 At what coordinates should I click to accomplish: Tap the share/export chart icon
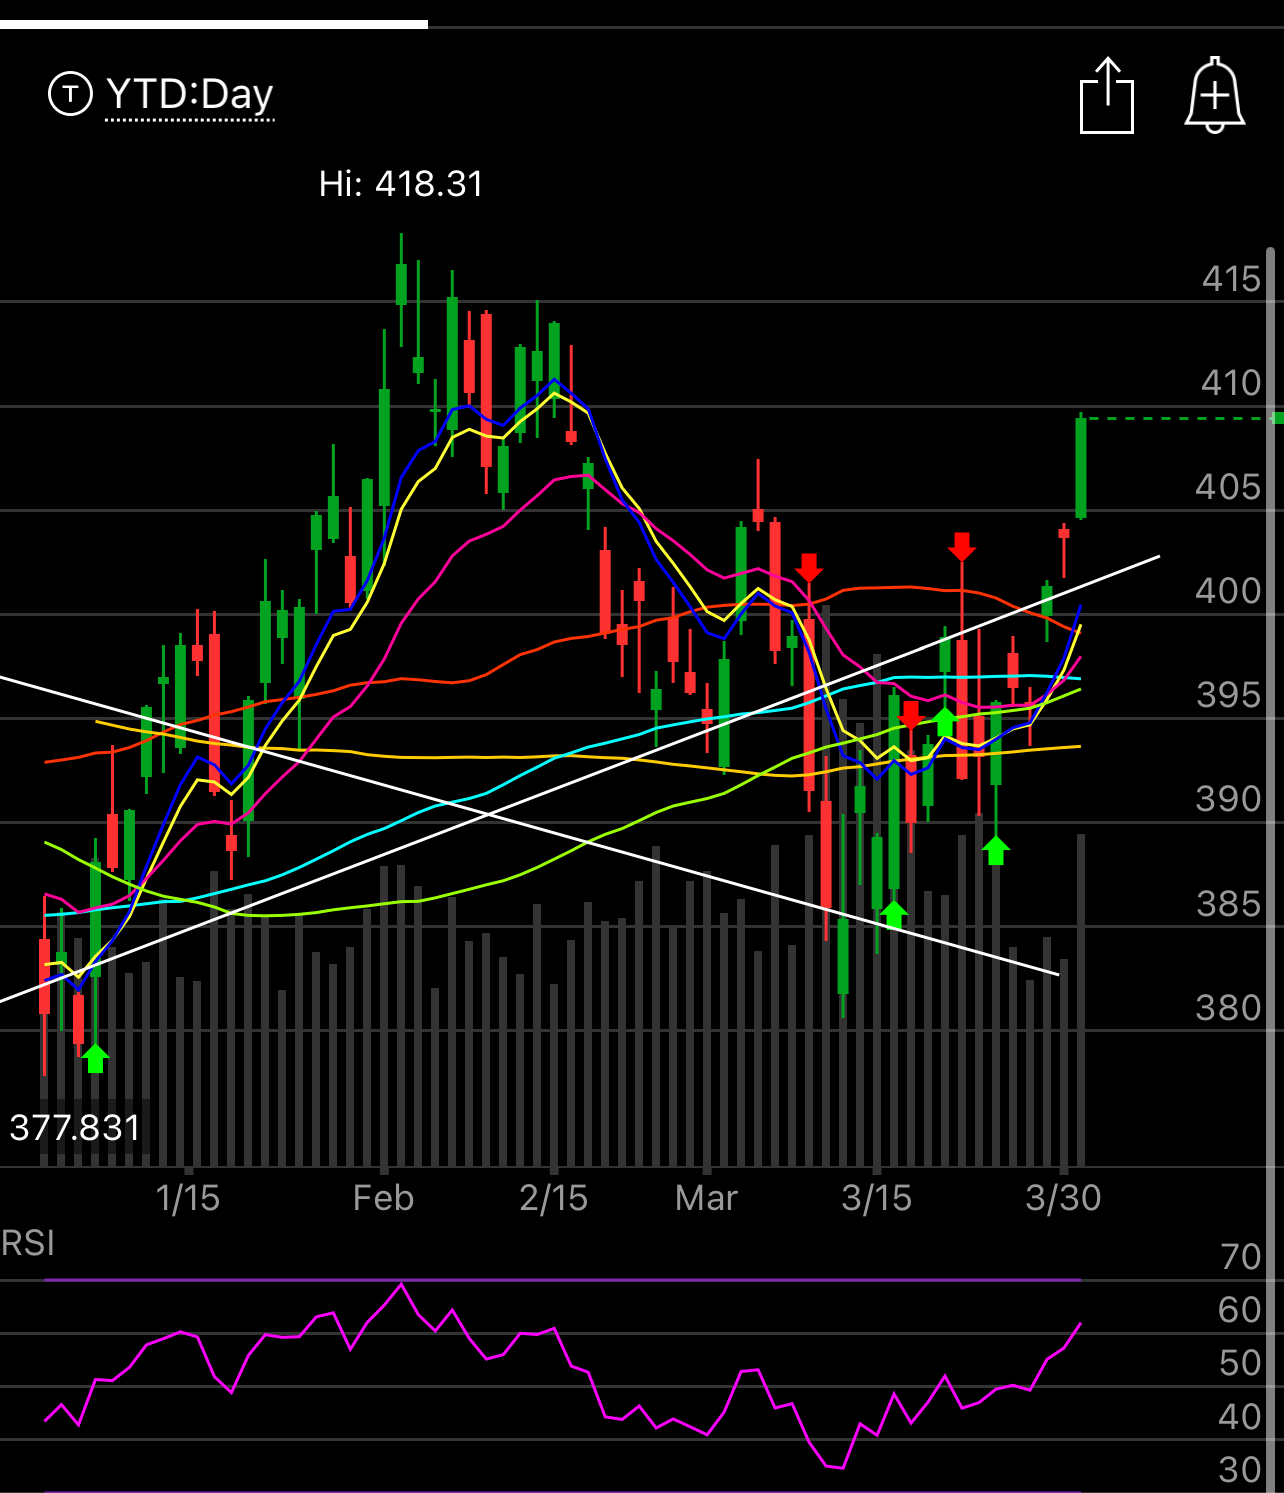tap(1107, 95)
